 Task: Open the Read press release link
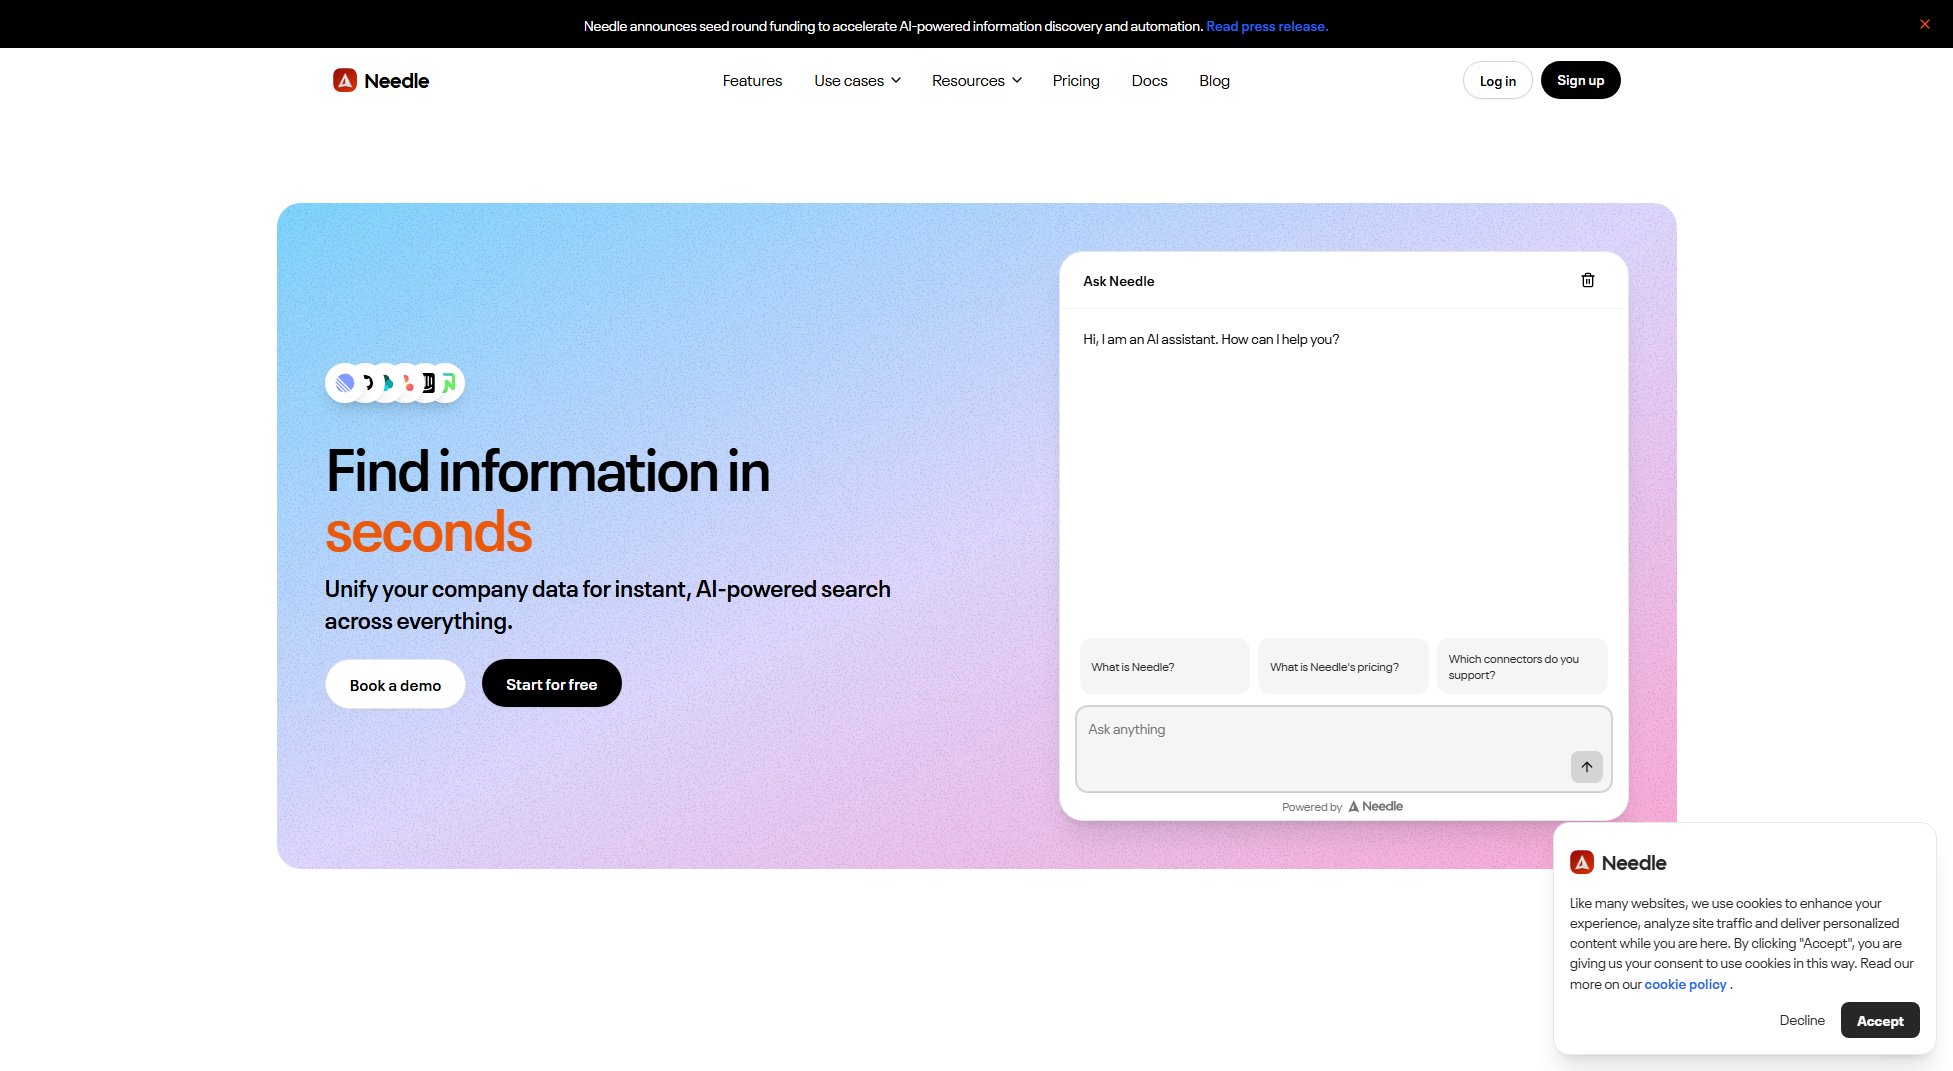click(x=1267, y=26)
